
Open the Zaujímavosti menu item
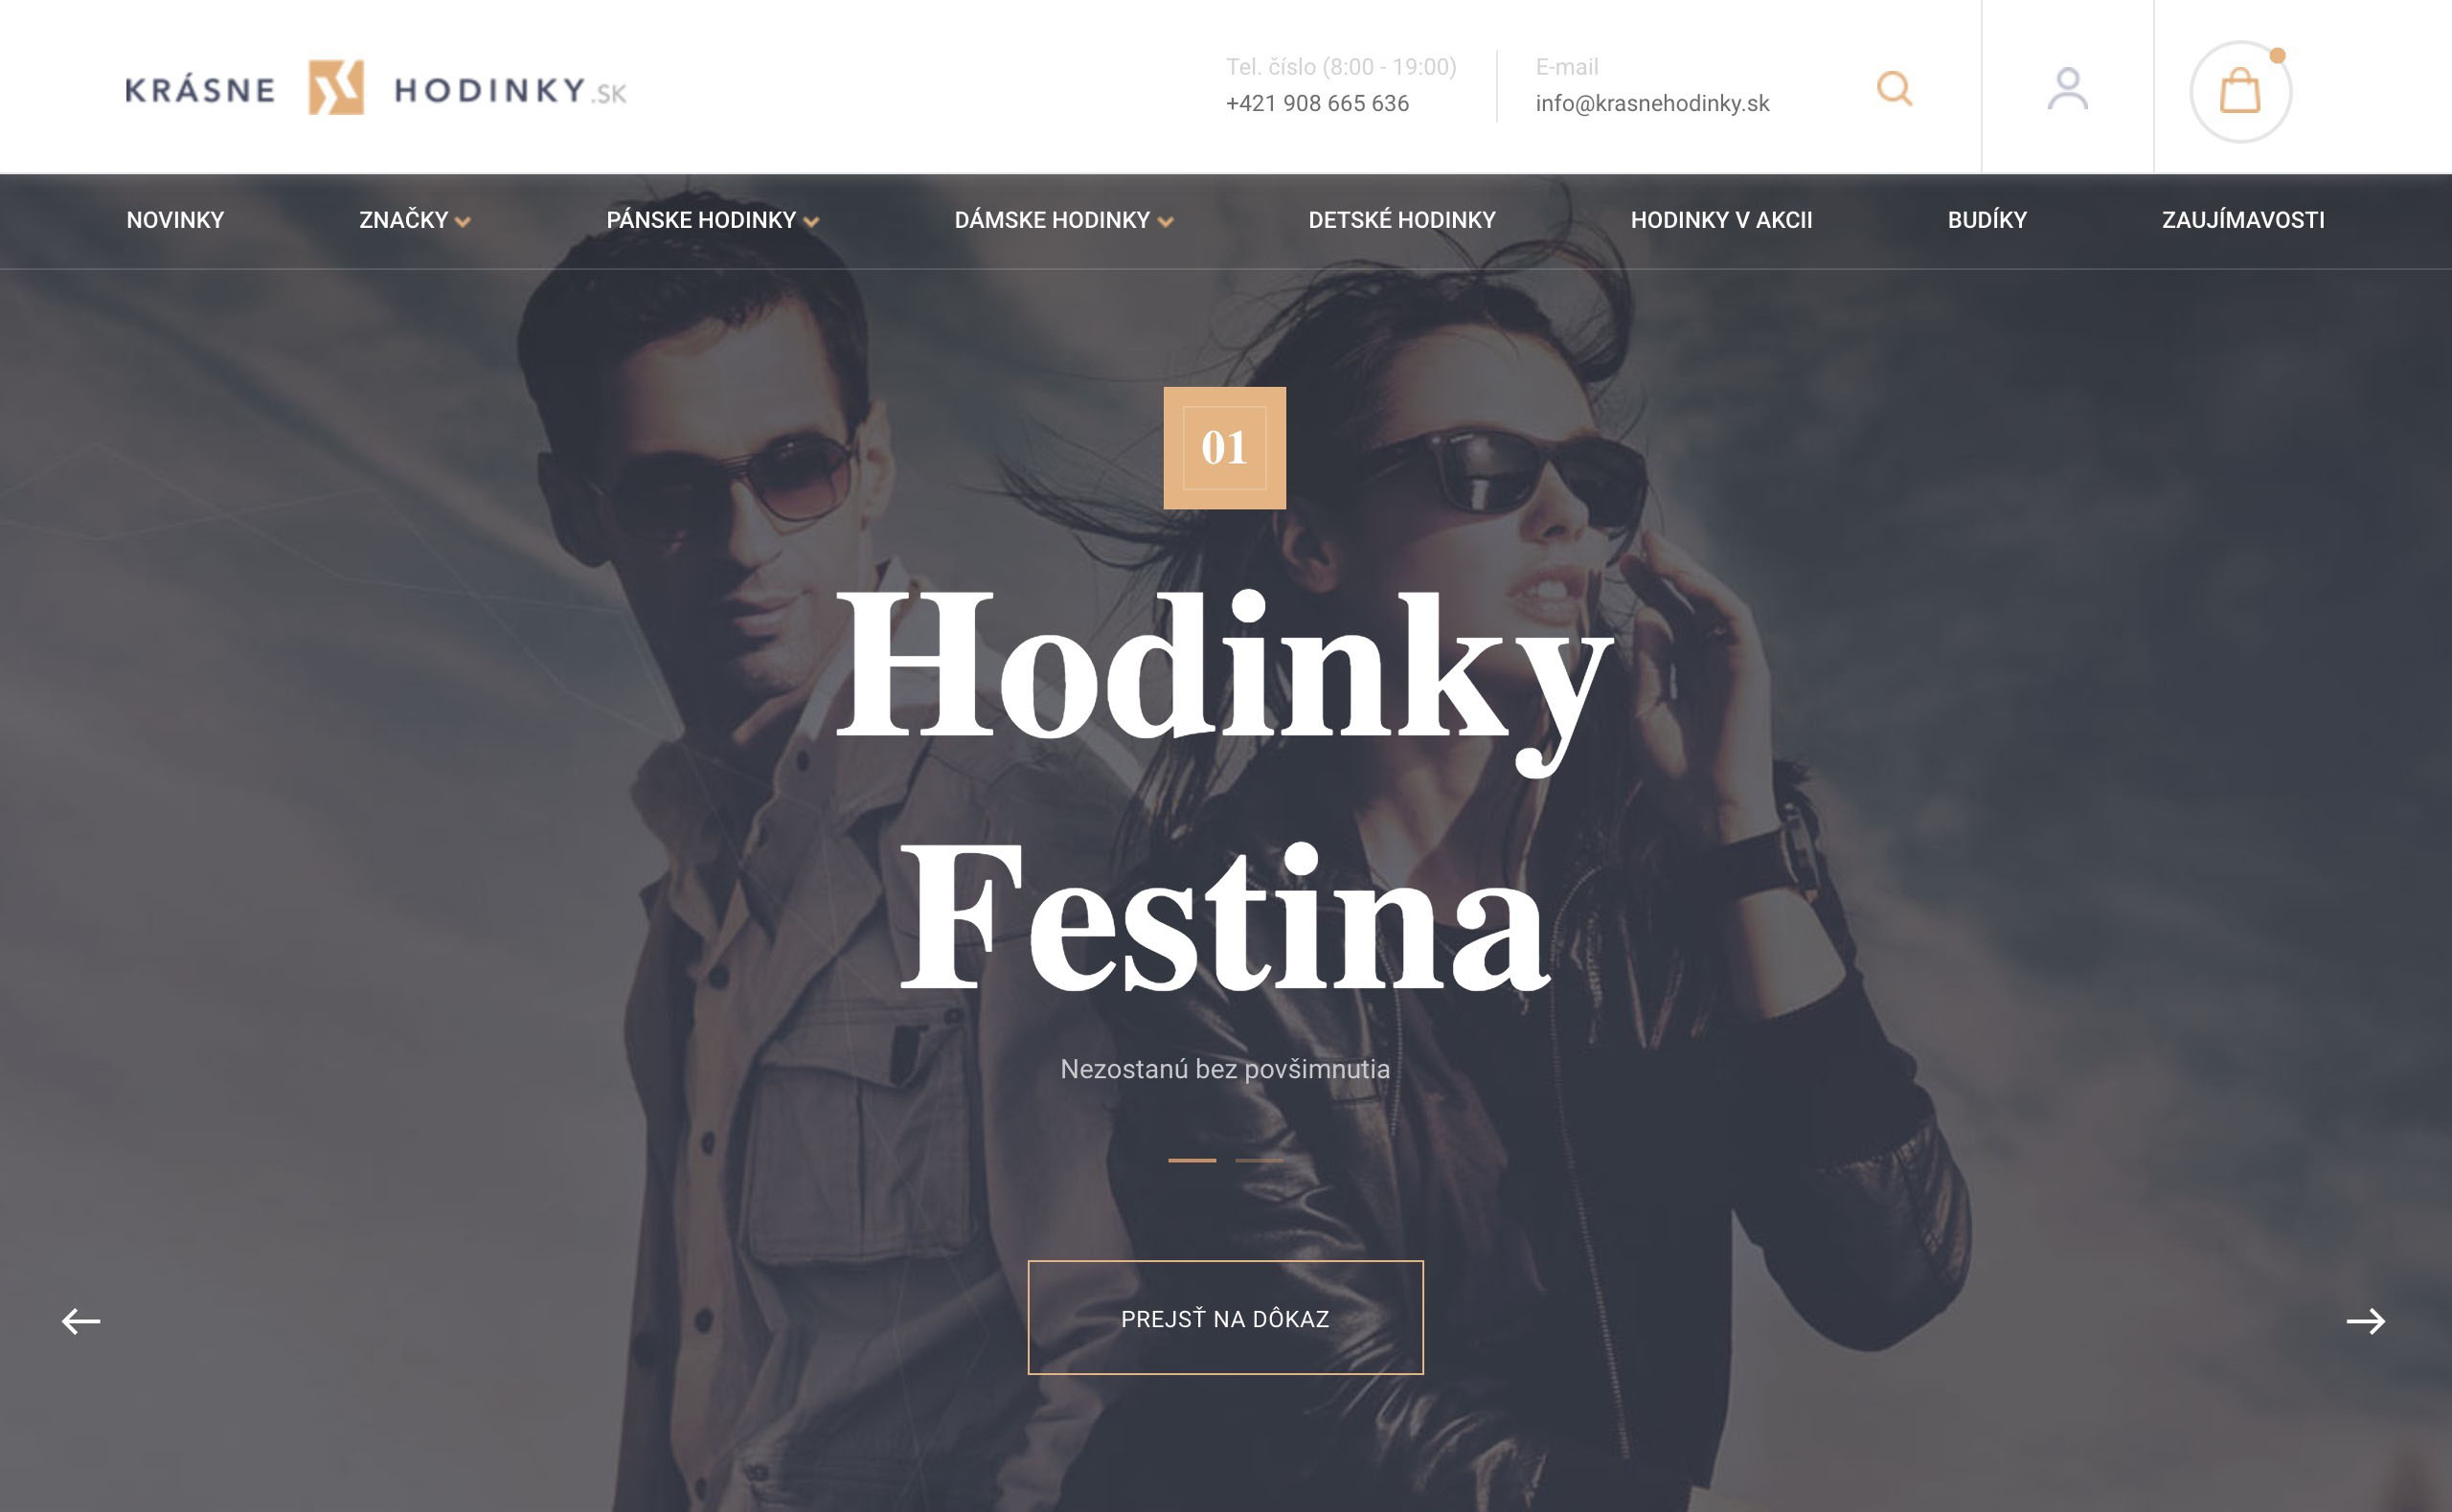coord(2243,220)
